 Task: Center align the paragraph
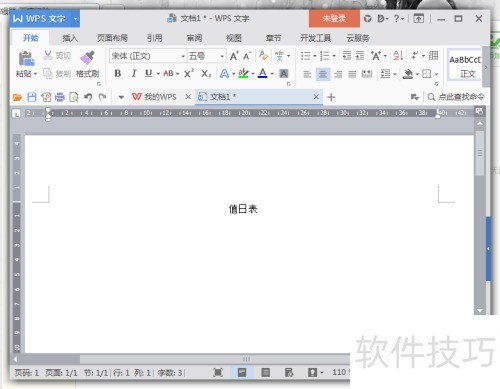323,74
